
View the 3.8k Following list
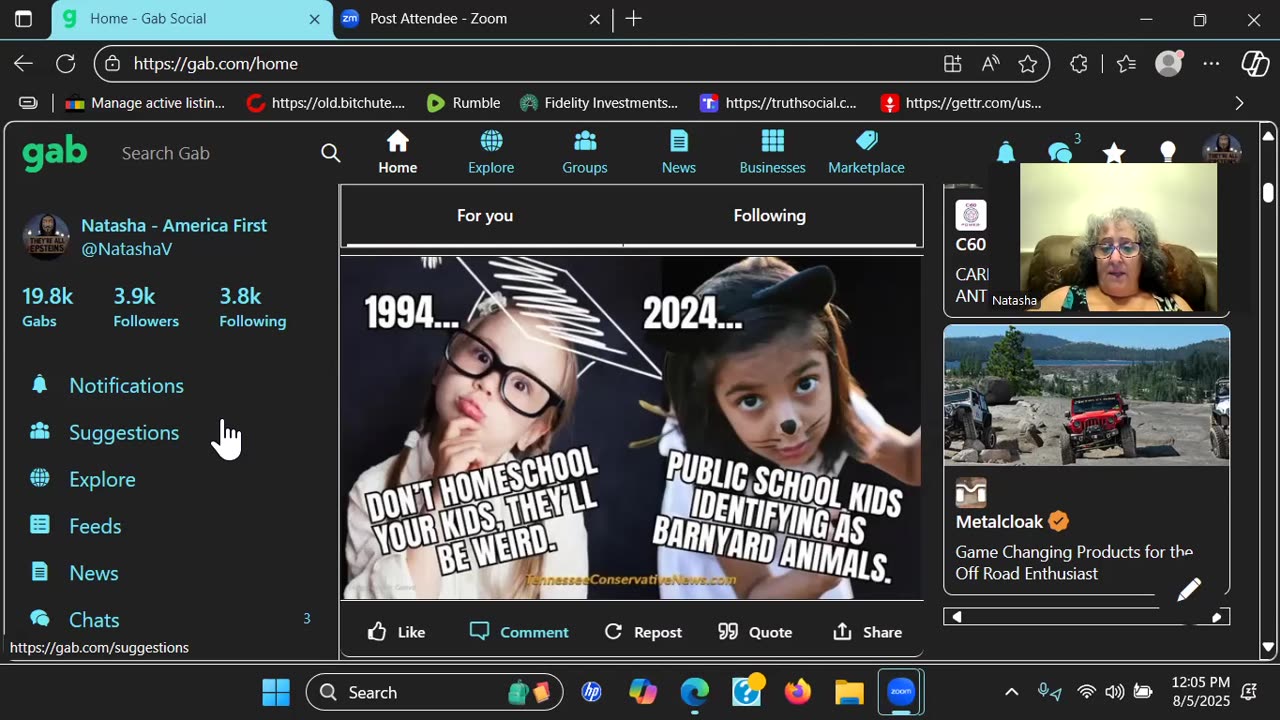point(253,307)
